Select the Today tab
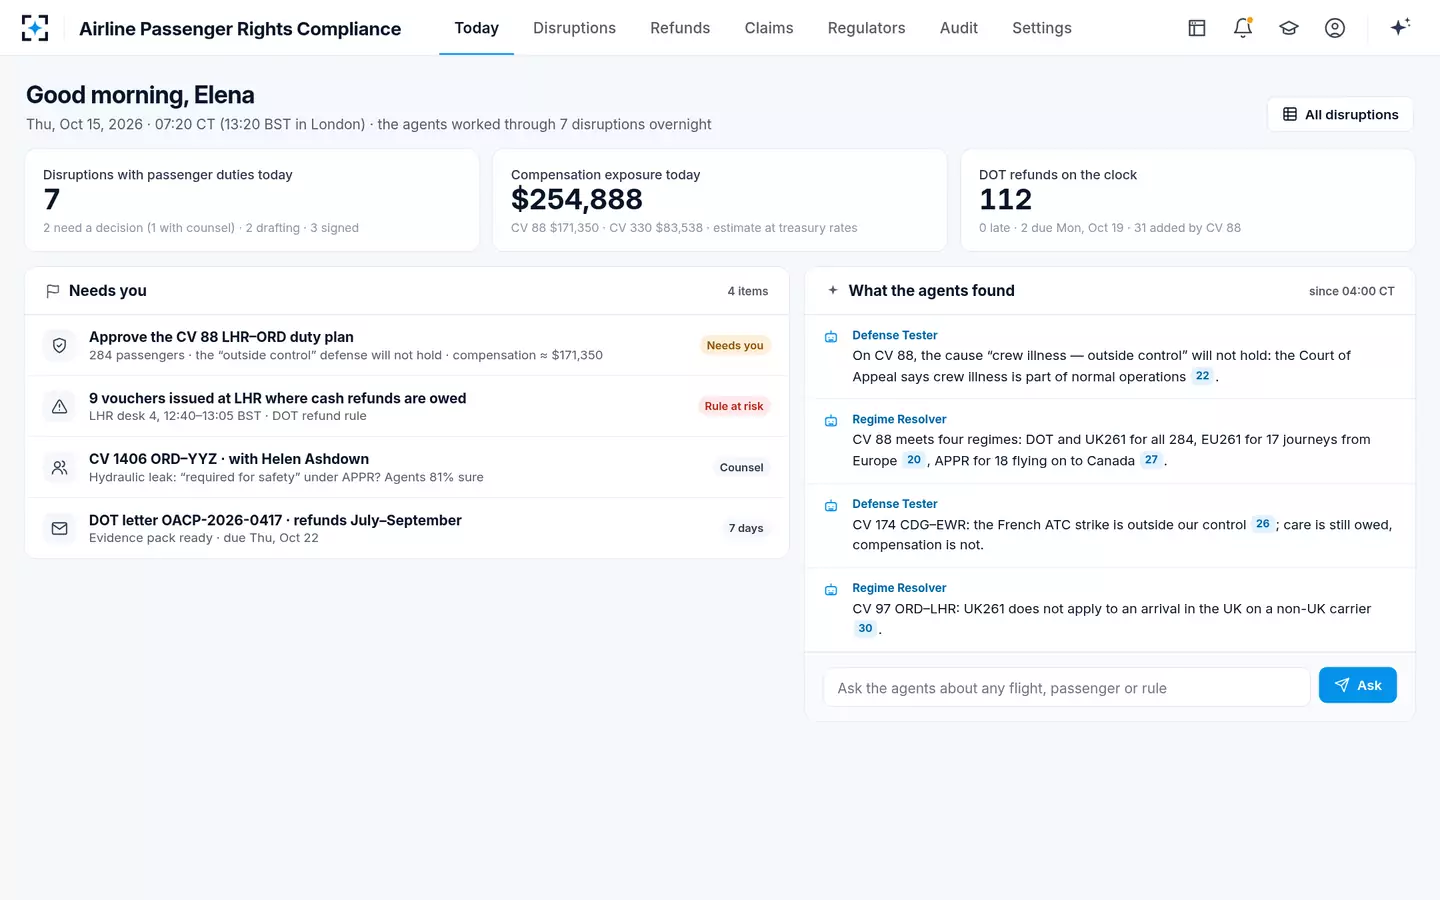Screen dimensions: 1440x900 pyautogui.click(x=476, y=28)
